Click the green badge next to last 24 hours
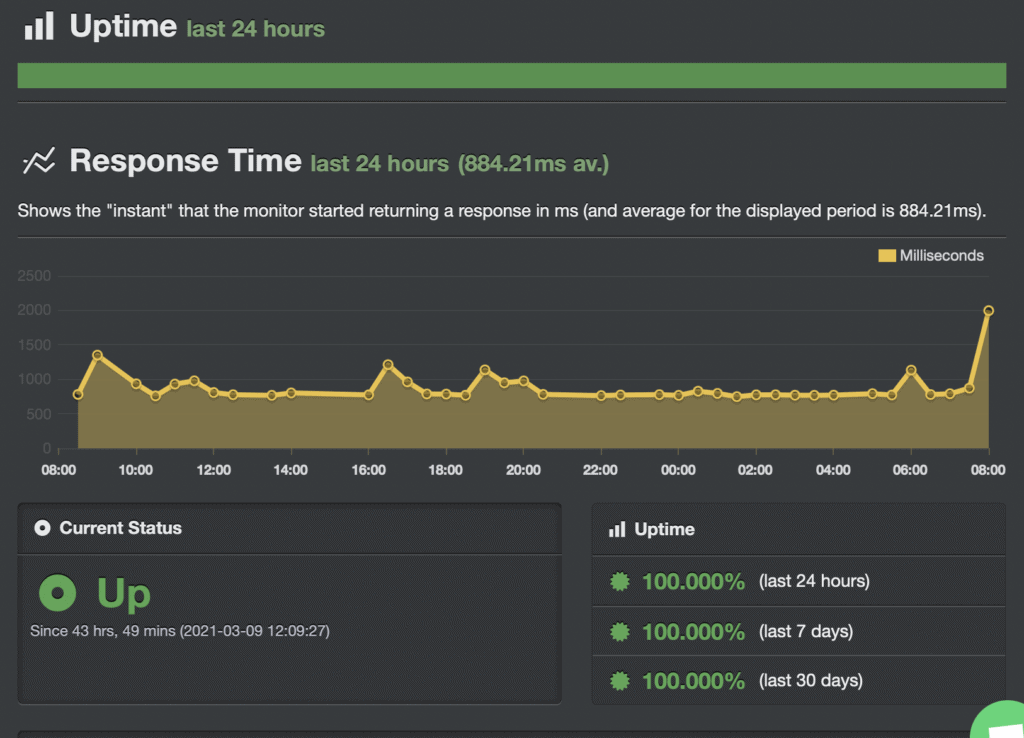This screenshot has width=1024, height=738. tap(620, 581)
